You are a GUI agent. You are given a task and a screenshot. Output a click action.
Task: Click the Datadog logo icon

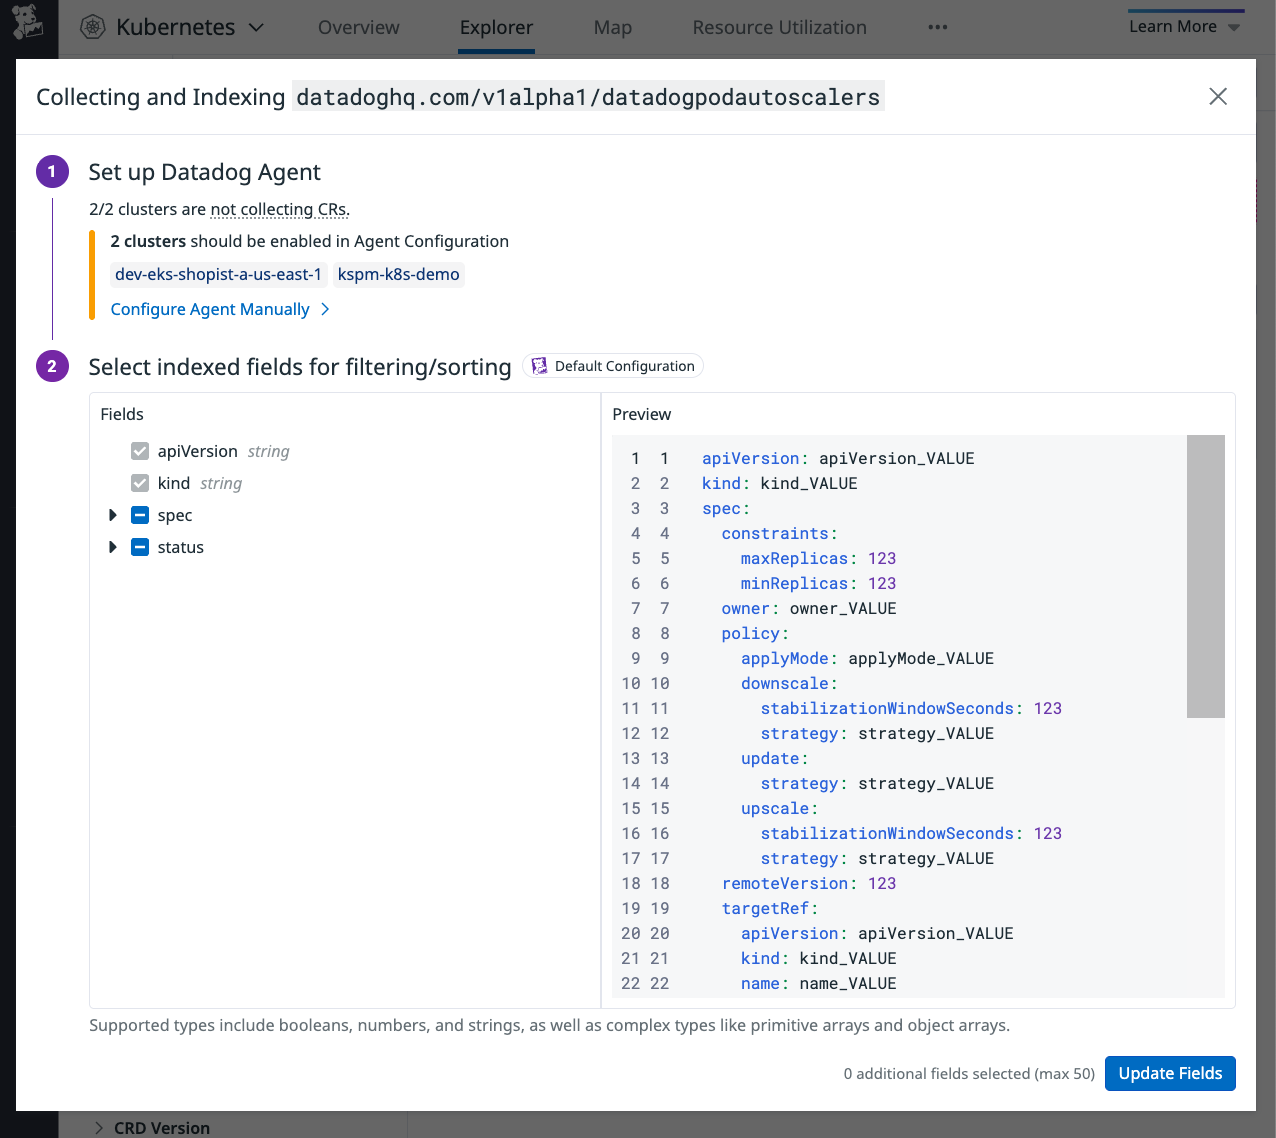pos(27,22)
